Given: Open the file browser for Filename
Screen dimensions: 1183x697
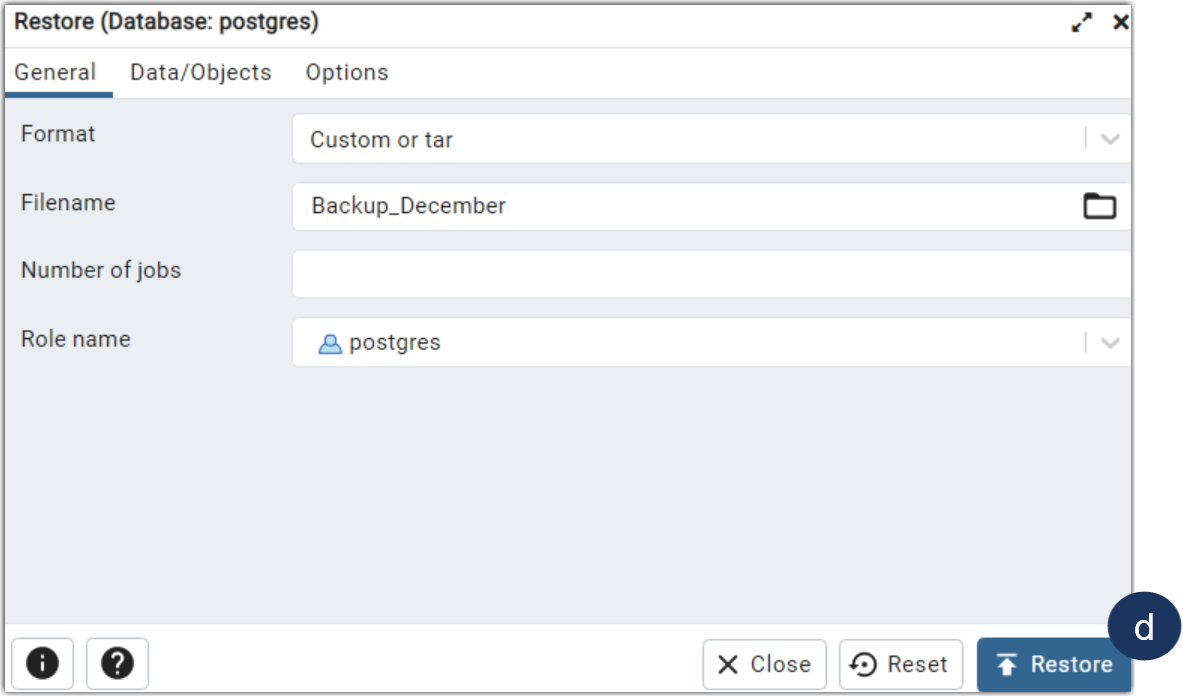Looking at the screenshot, I should pos(1100,206).
